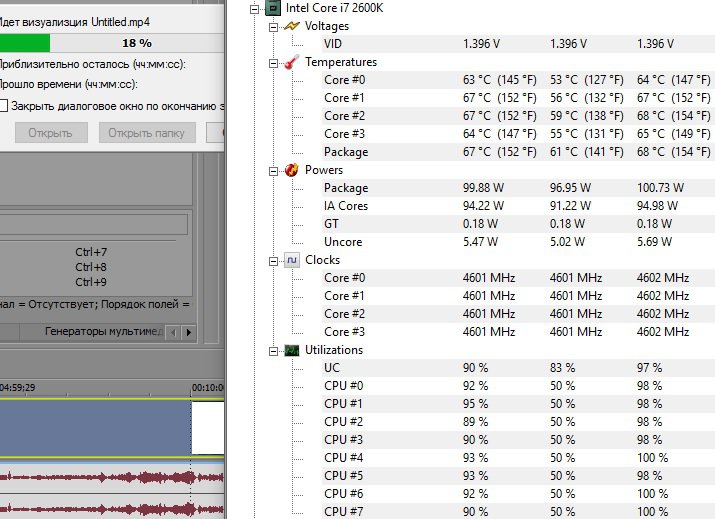
Task: Click the Порядок полей status text
Action: point(145,304)
